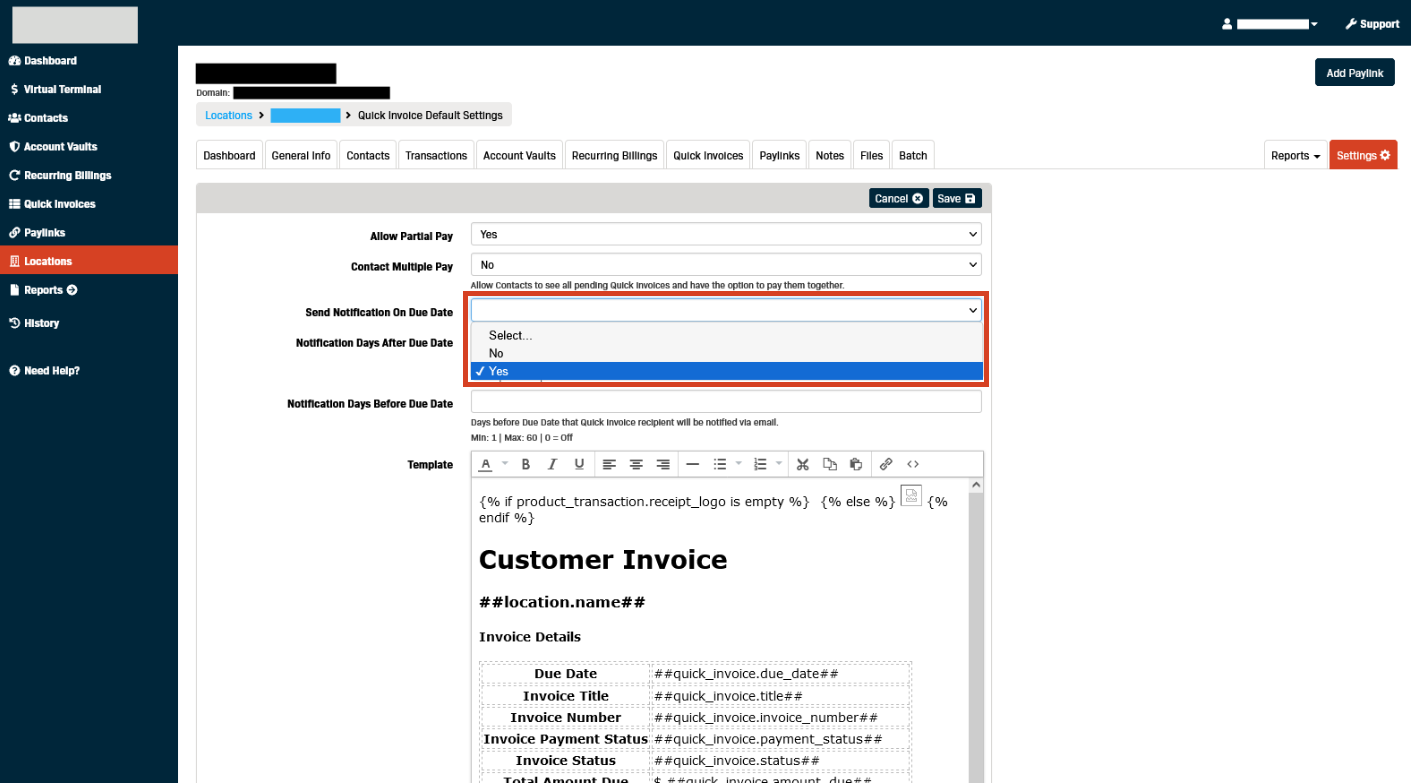Switch to Recurring Billings tab
Screen dimensions: 1411x783
[614, 155]
